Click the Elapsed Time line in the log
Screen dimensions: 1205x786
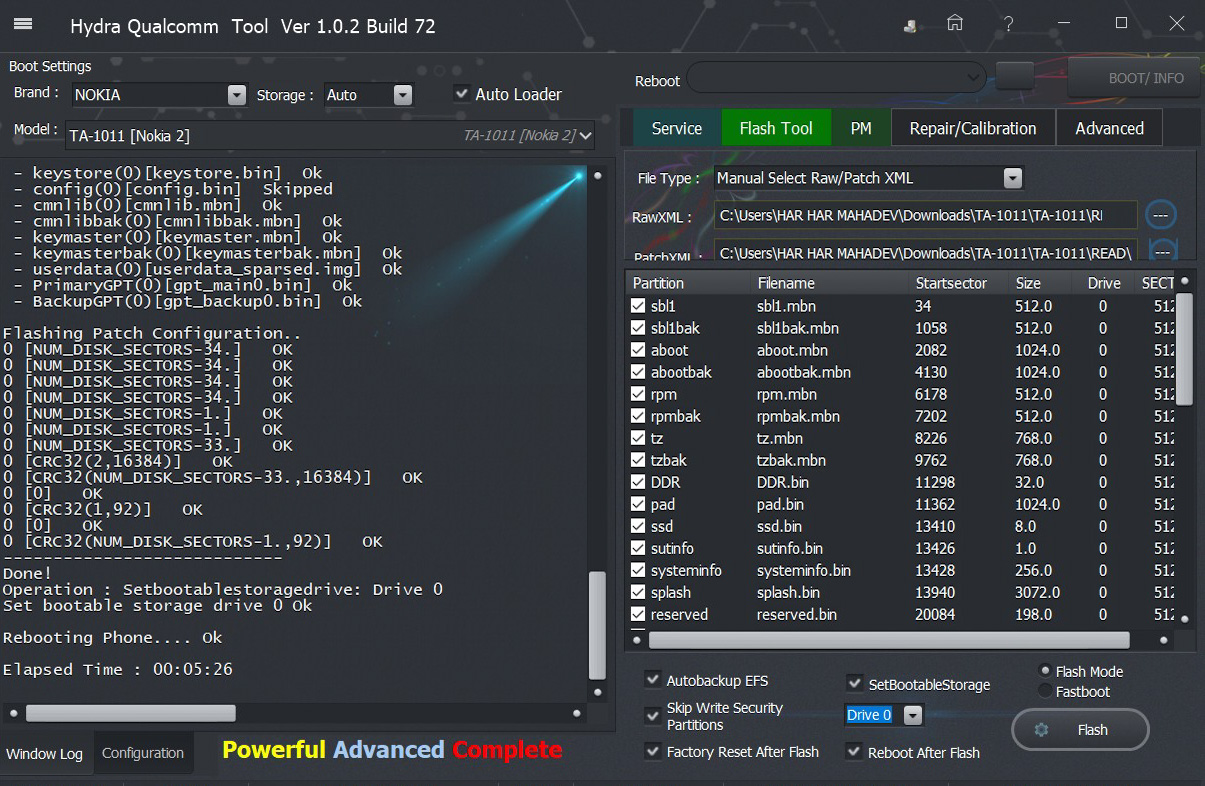(x=118, y=669)
